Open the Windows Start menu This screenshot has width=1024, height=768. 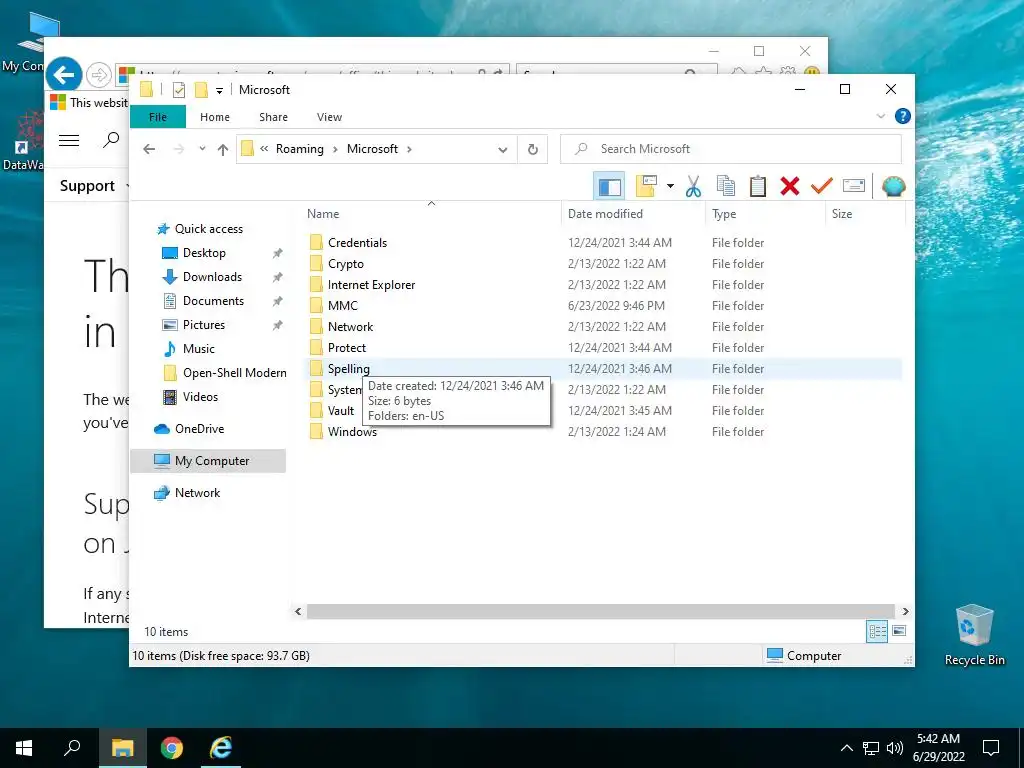tap(24, 748)
